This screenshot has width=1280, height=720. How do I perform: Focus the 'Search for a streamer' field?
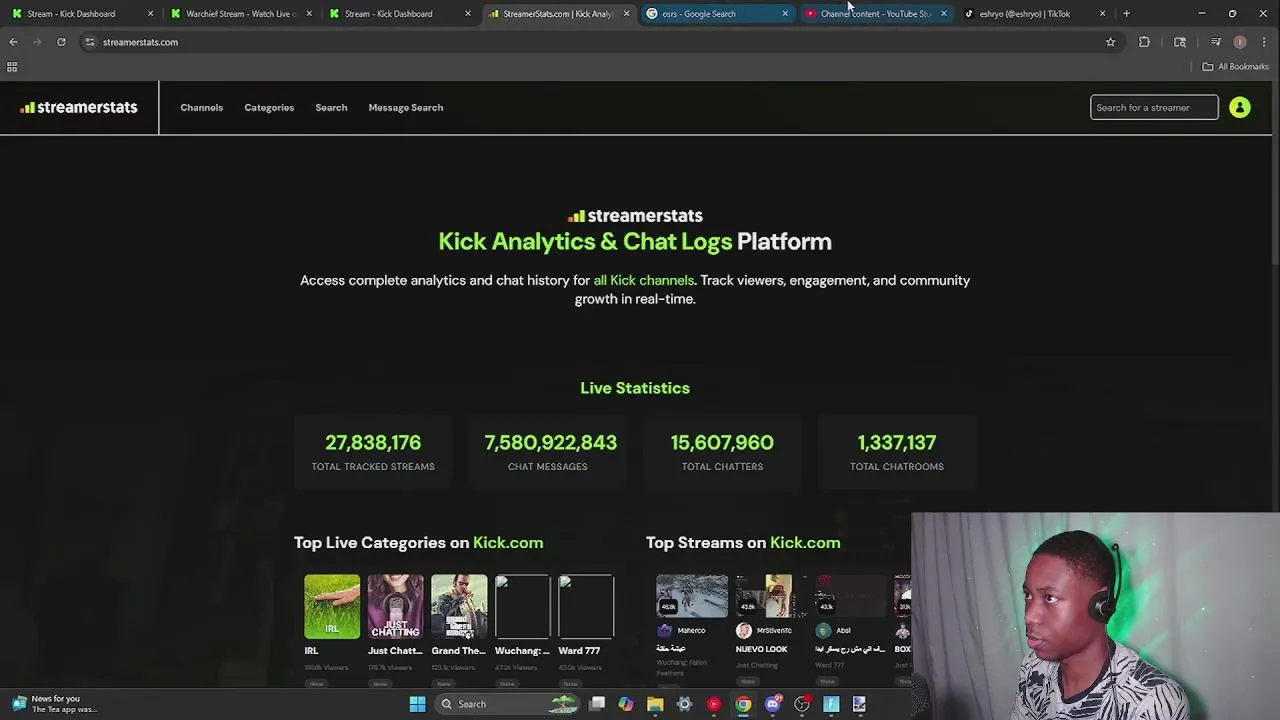(x=1154, y=108)
